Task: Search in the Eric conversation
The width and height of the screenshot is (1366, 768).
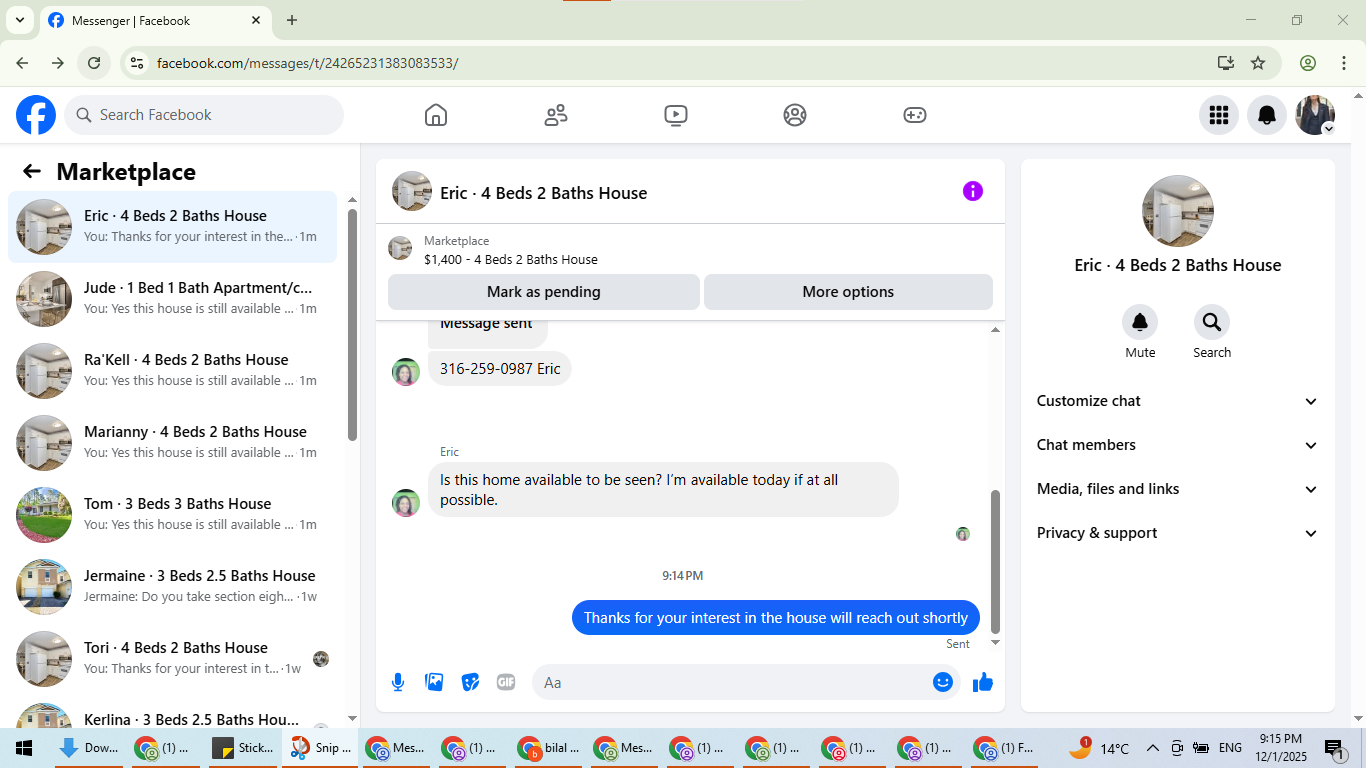Action: [1212, 322]
